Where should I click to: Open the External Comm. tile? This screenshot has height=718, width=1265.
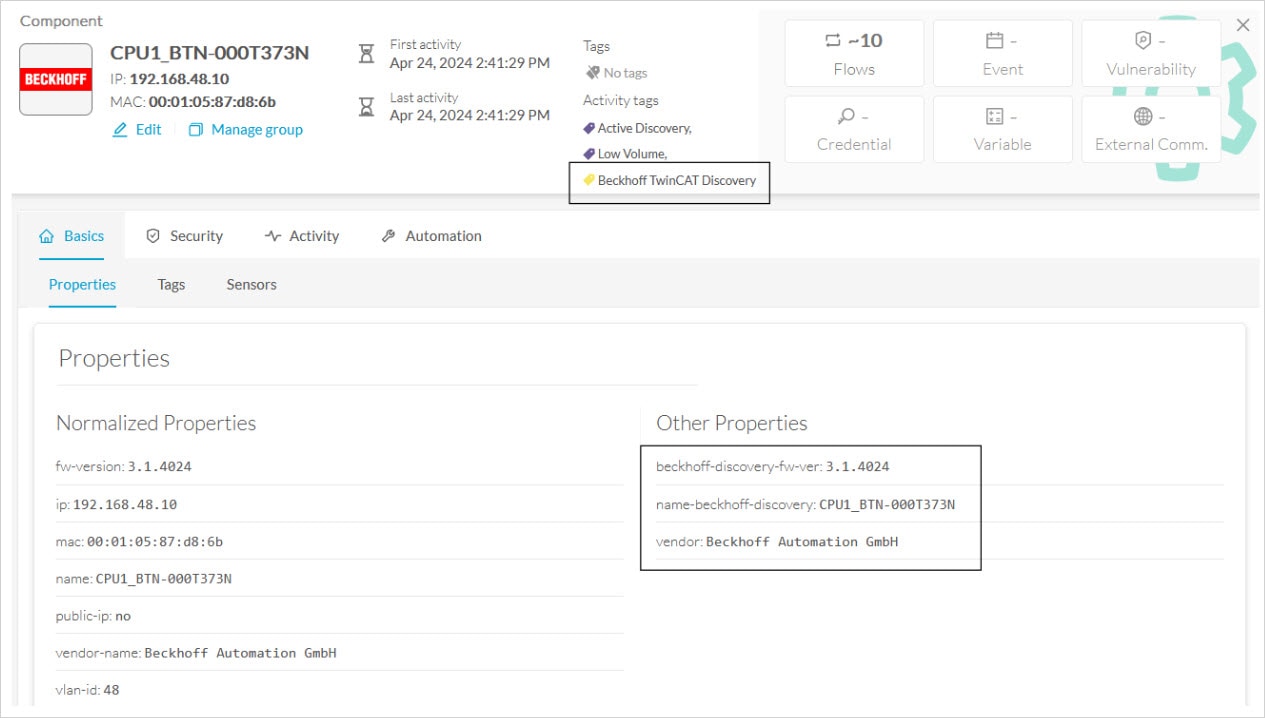tap(1151, 129)
